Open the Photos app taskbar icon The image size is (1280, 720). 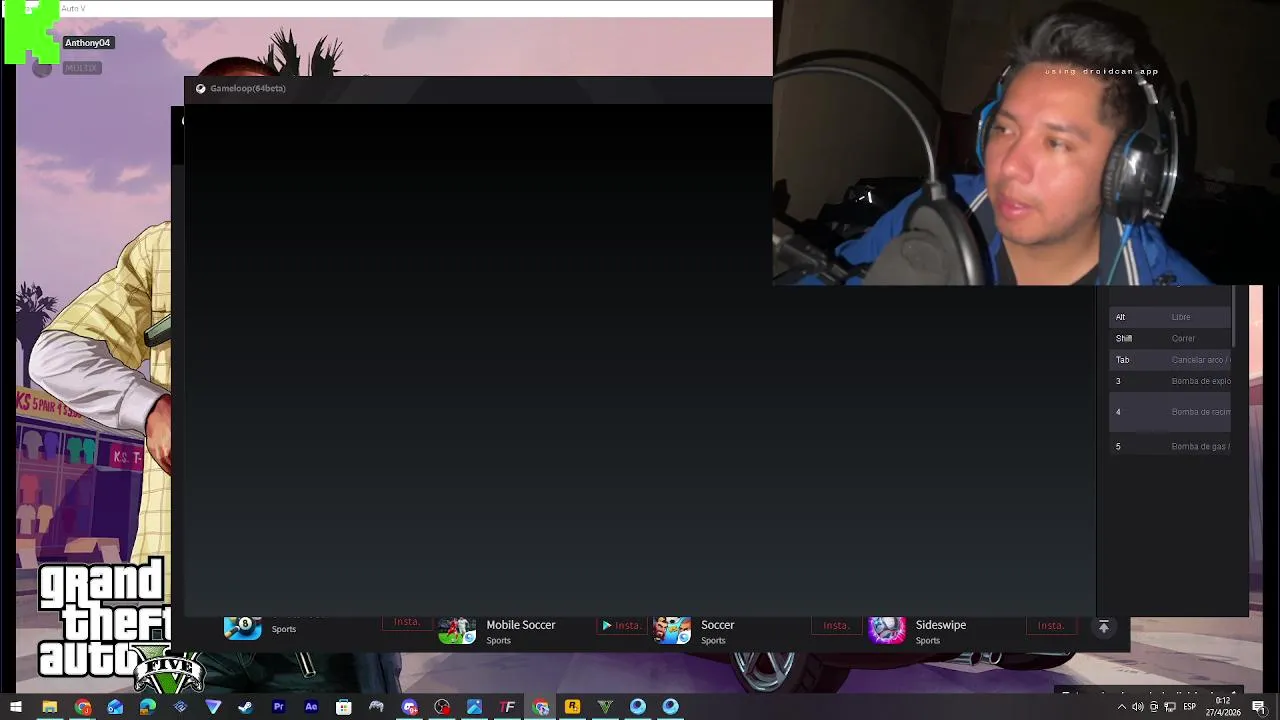474,707
